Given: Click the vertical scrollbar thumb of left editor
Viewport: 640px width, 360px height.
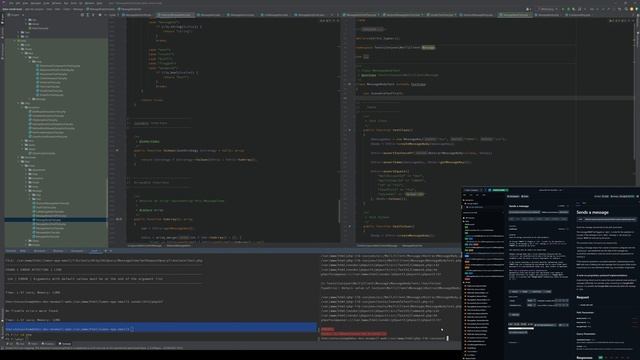Looking at the screenshot, I should [339, 211].
